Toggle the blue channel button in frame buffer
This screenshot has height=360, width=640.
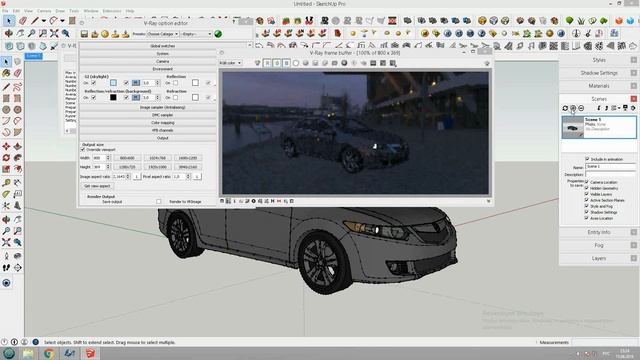point(286,63)
